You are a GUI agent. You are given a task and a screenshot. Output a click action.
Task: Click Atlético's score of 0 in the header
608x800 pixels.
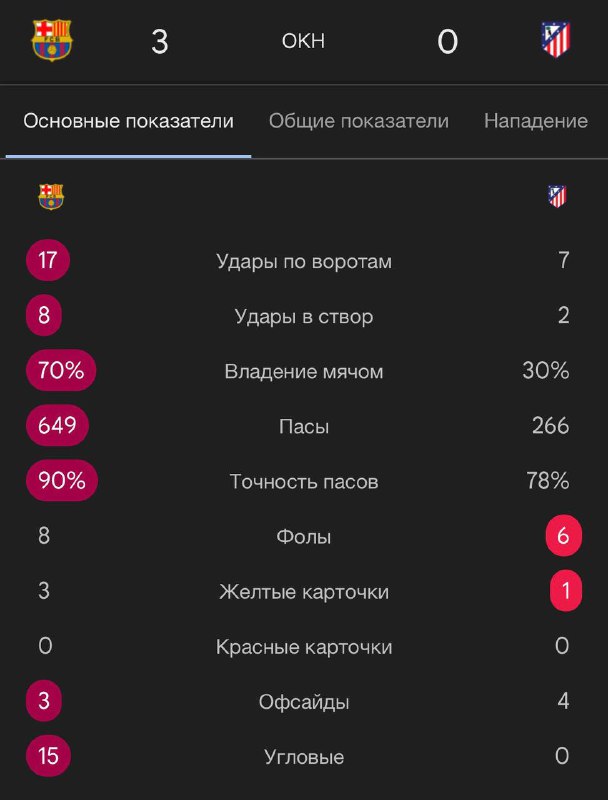pyautogui.click(x=447, y=42)
